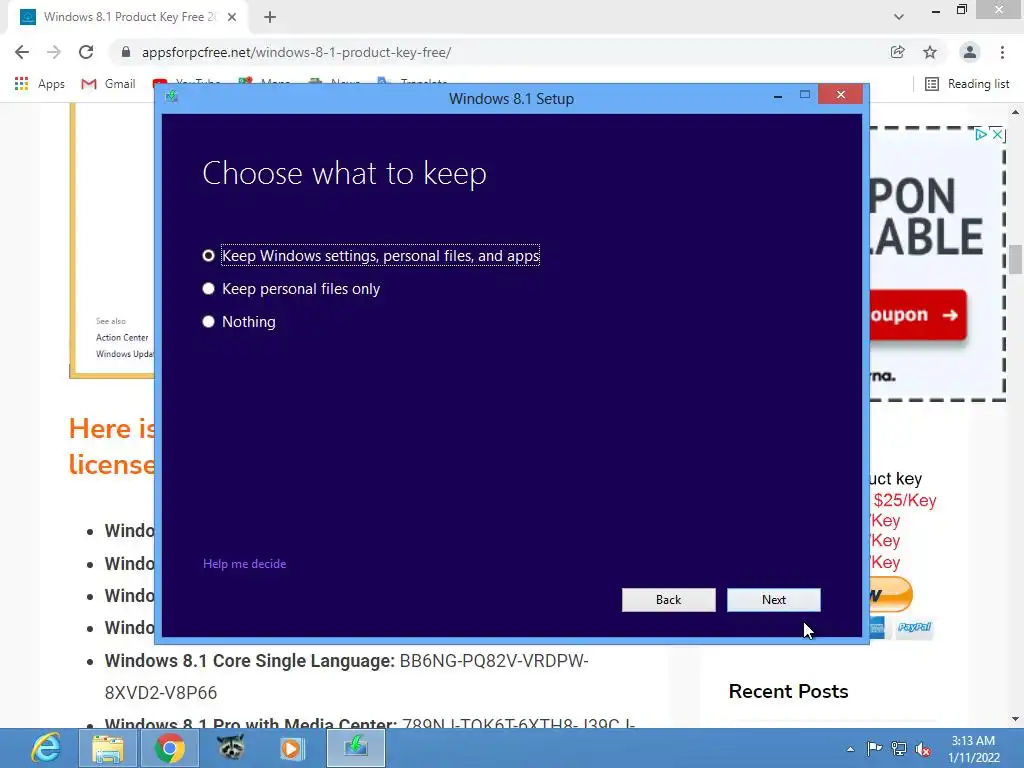The image size is (1024, 768).
Task: Select Keep personal files only option
Action: 291,289
